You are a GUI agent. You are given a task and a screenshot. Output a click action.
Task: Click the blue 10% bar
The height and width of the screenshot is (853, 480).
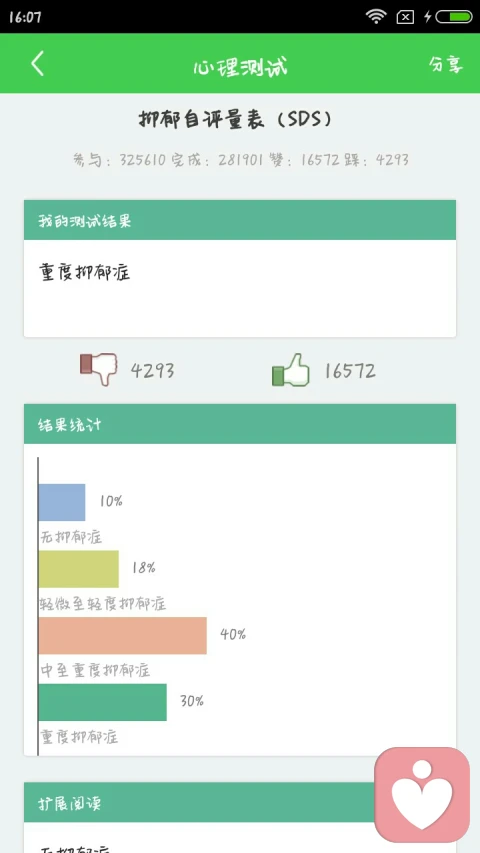pos(62,502)
